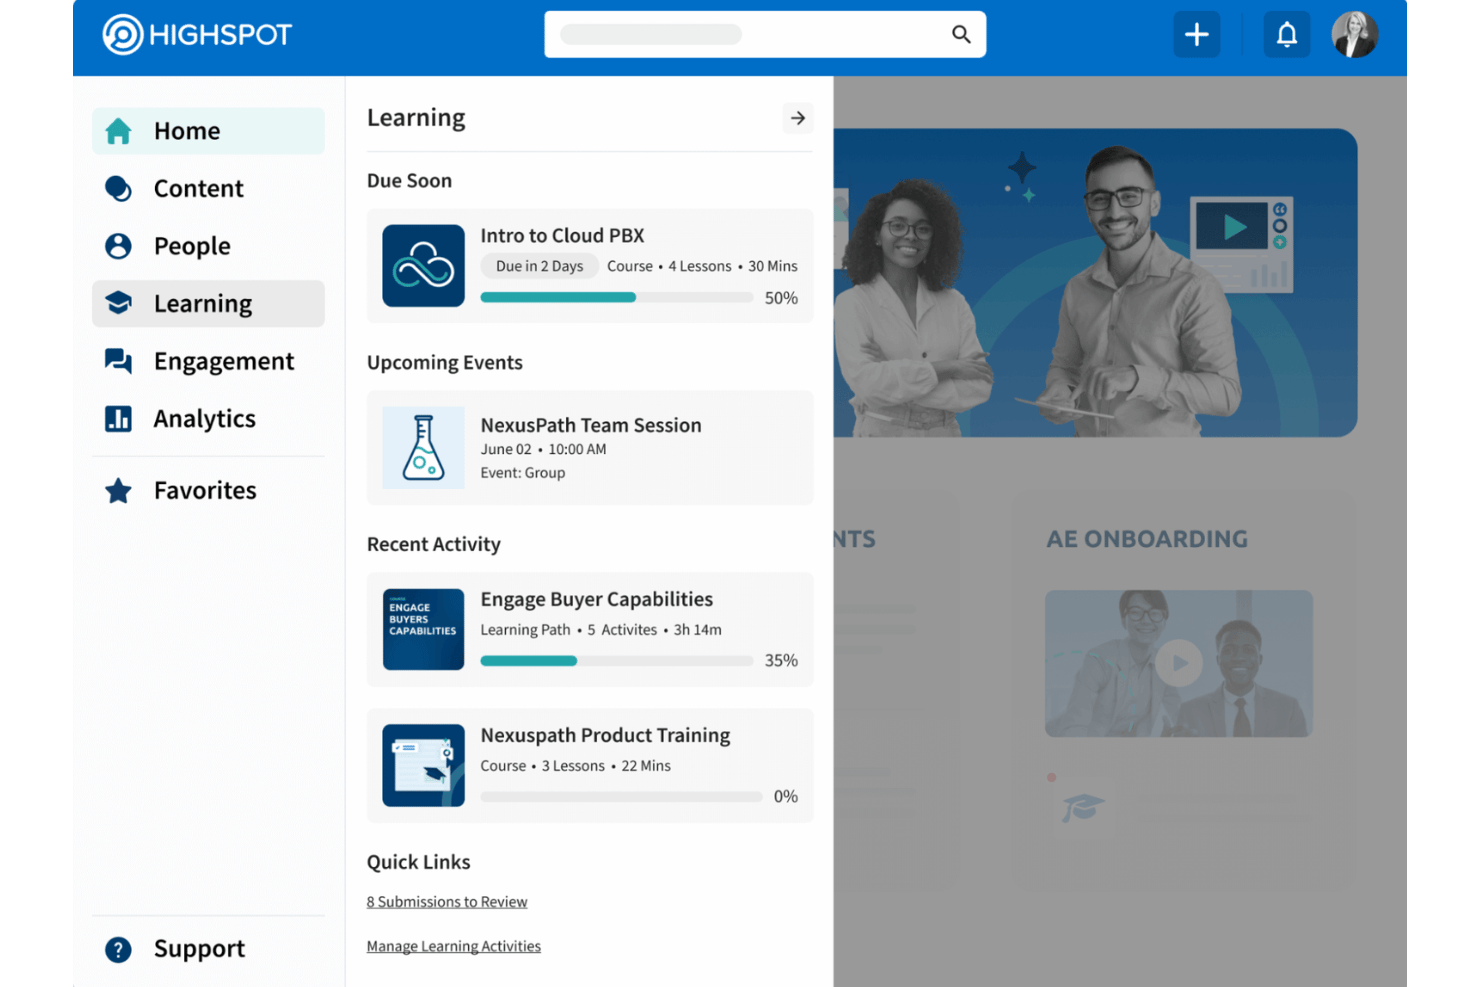Click the Learning graduation cap icon
This screenshot has height=987, width=1480.
(118, 303)
